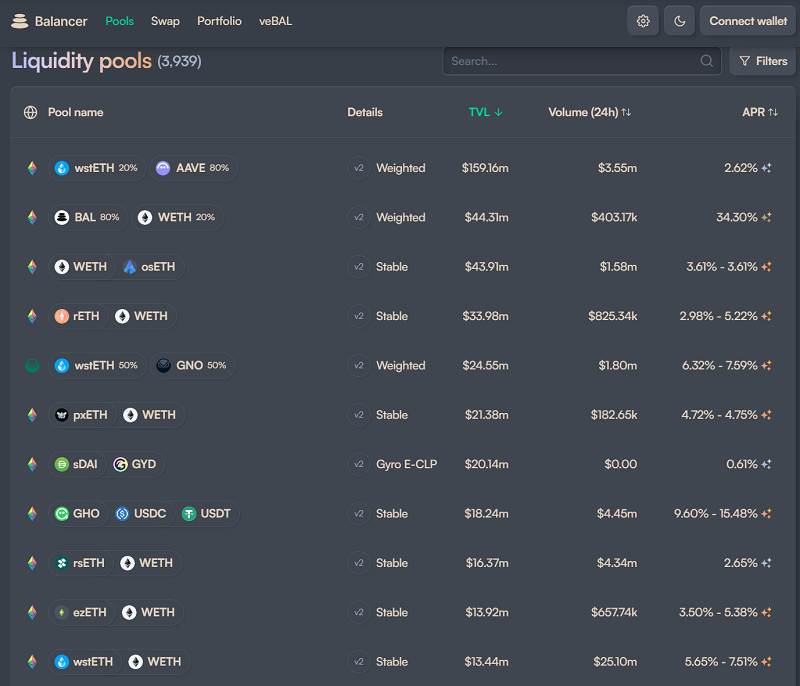Image resolution: width=800 pixels, height=686 pixels.
Task: Click ezETH token icon
Action: tap(62, 612)
